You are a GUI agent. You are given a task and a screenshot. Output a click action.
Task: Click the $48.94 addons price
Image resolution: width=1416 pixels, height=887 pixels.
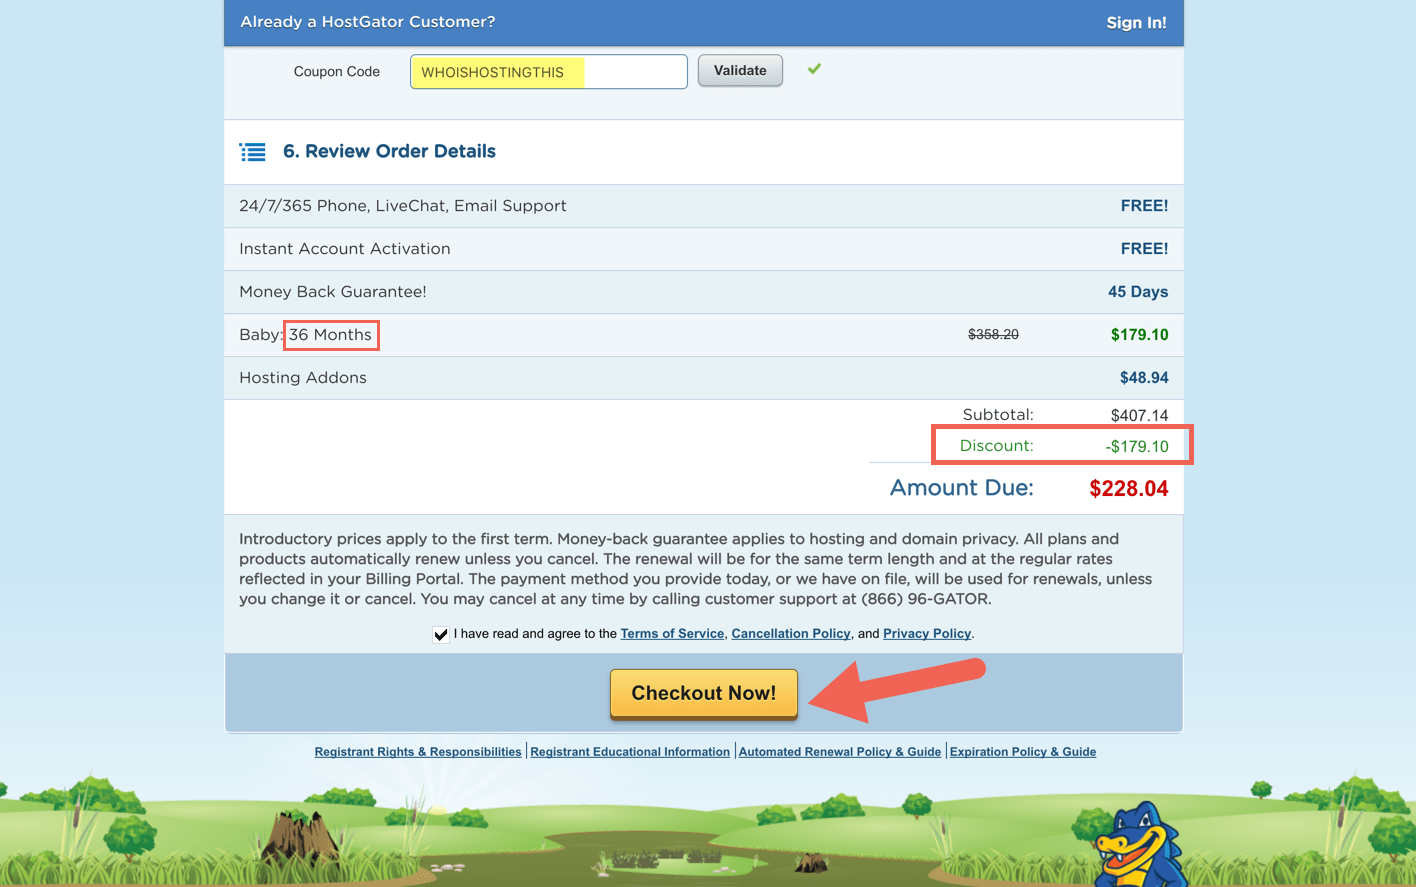[1144, 378]
